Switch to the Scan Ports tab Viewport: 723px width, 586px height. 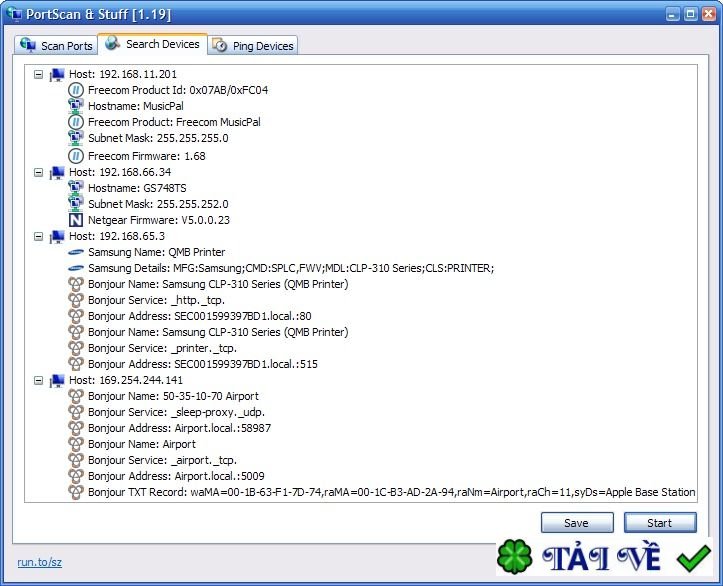point(56,46)
